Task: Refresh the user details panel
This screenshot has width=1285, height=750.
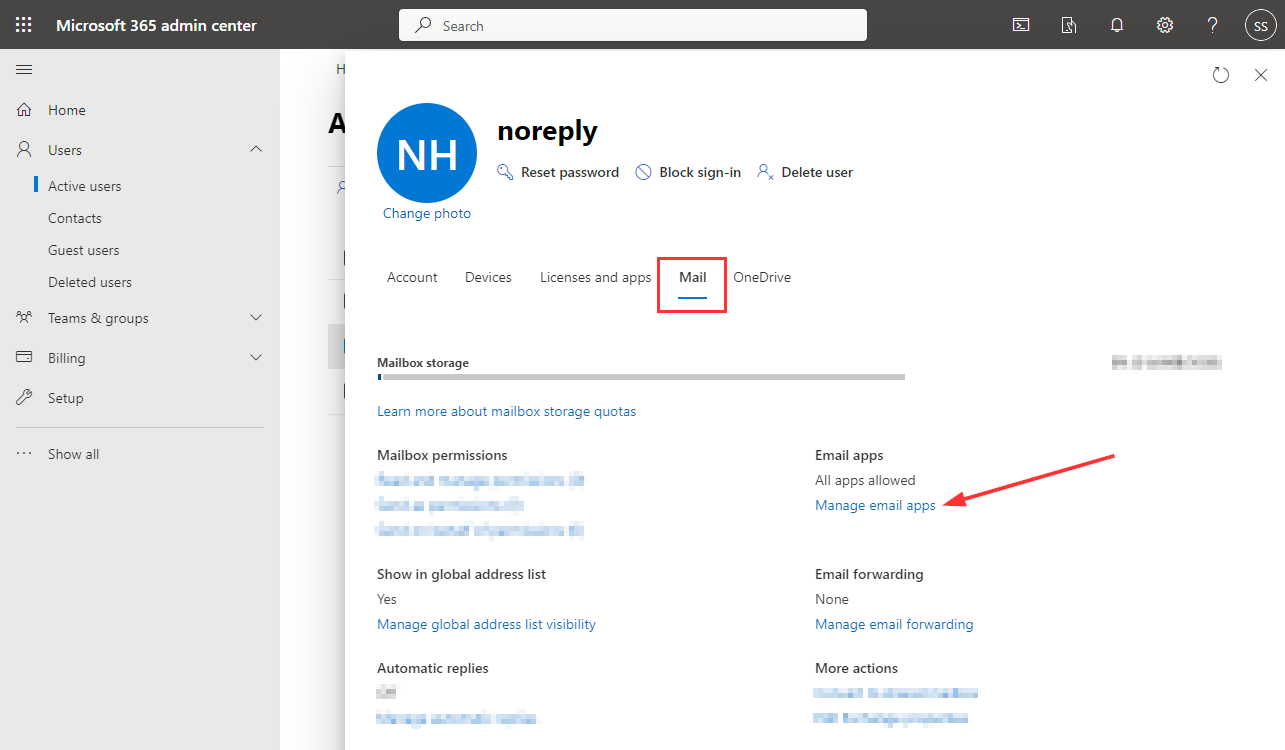Action: click(x=1220, y=75)
